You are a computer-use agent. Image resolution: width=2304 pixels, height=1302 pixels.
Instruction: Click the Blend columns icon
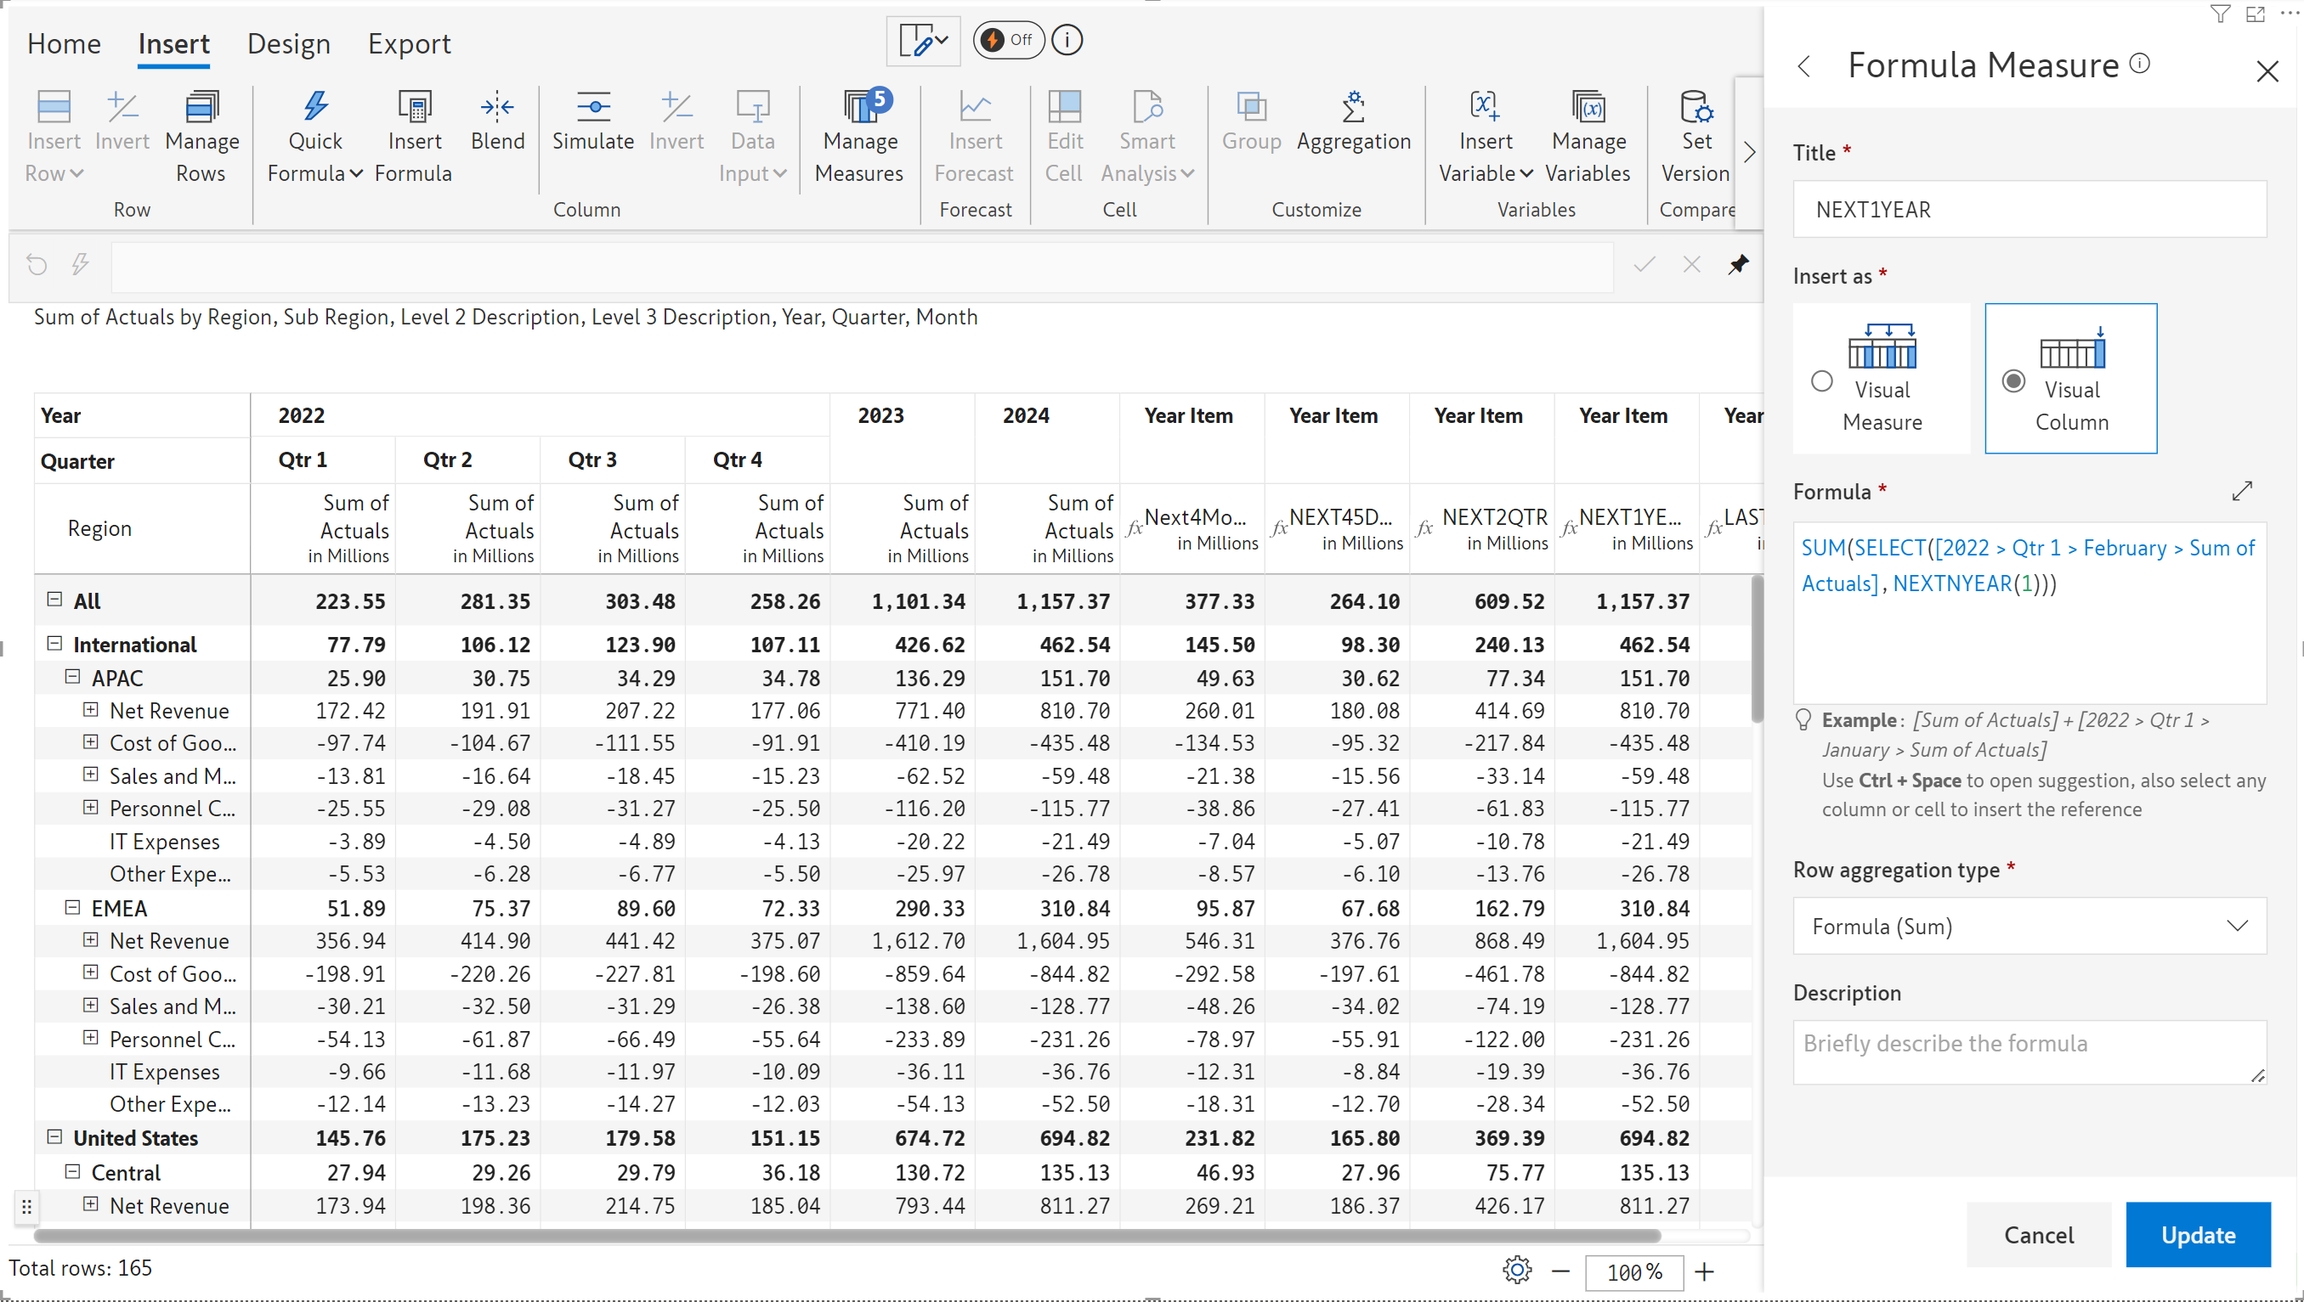click(x=497, y=108)
